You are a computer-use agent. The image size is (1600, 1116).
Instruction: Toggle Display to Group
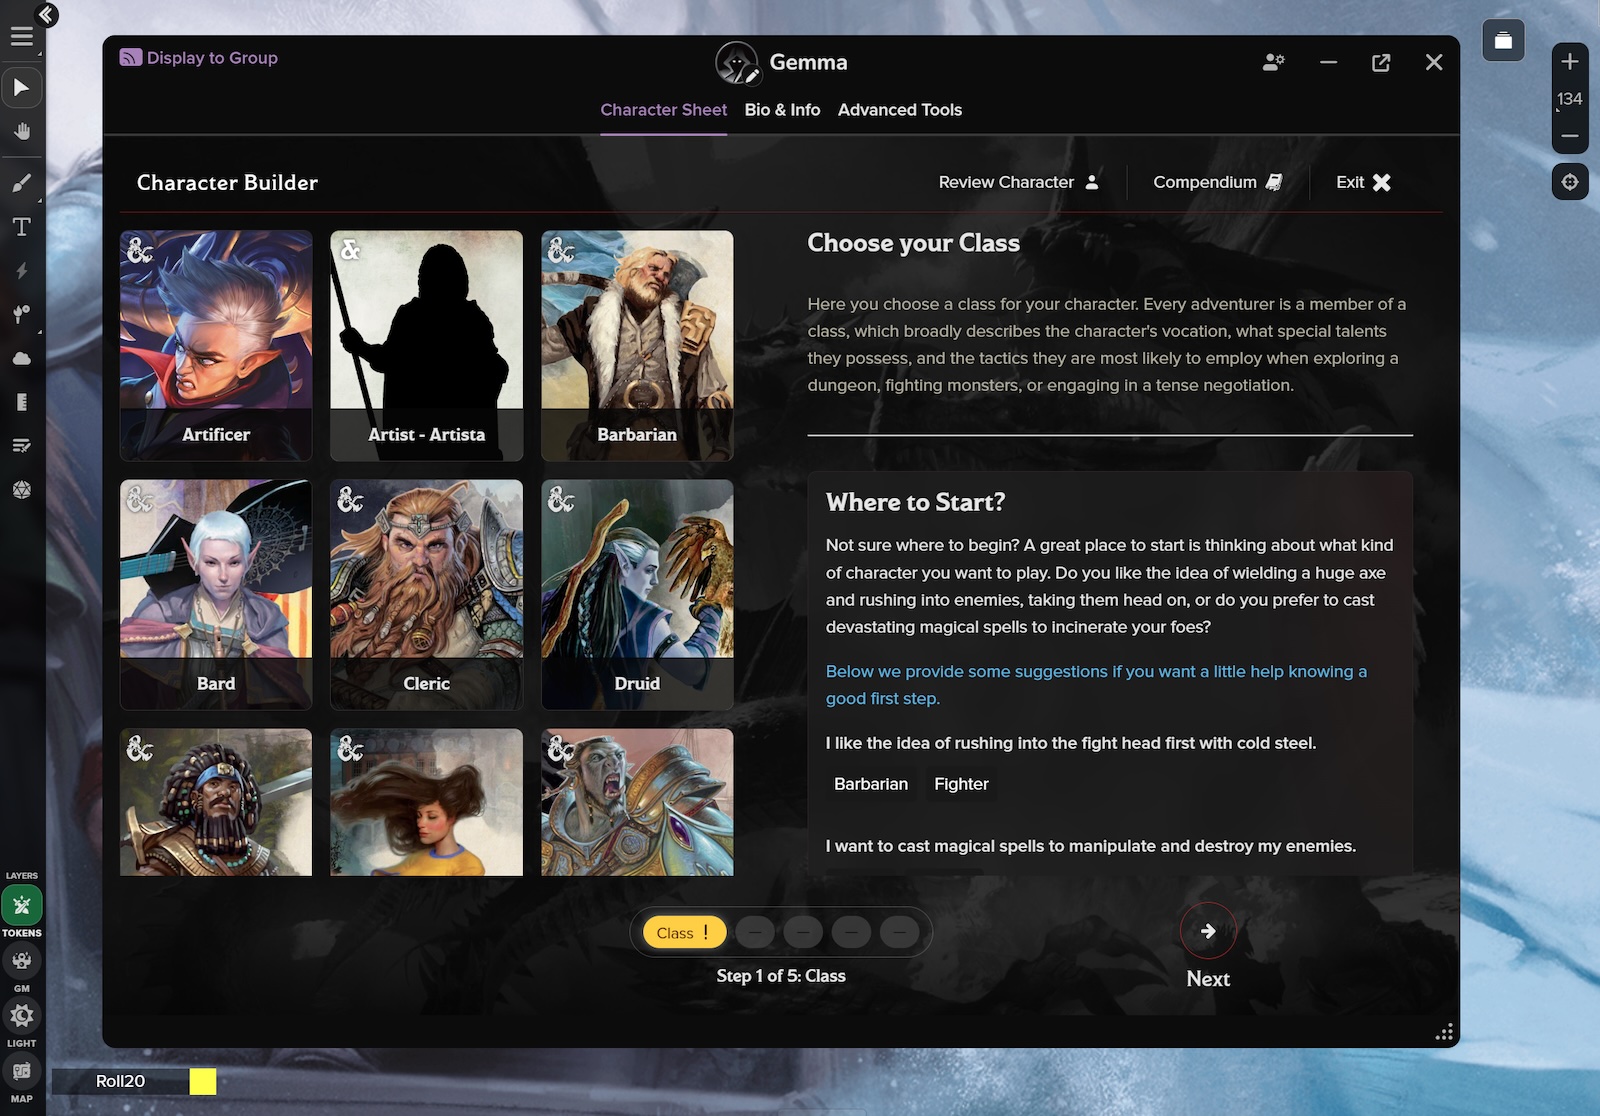199,58
